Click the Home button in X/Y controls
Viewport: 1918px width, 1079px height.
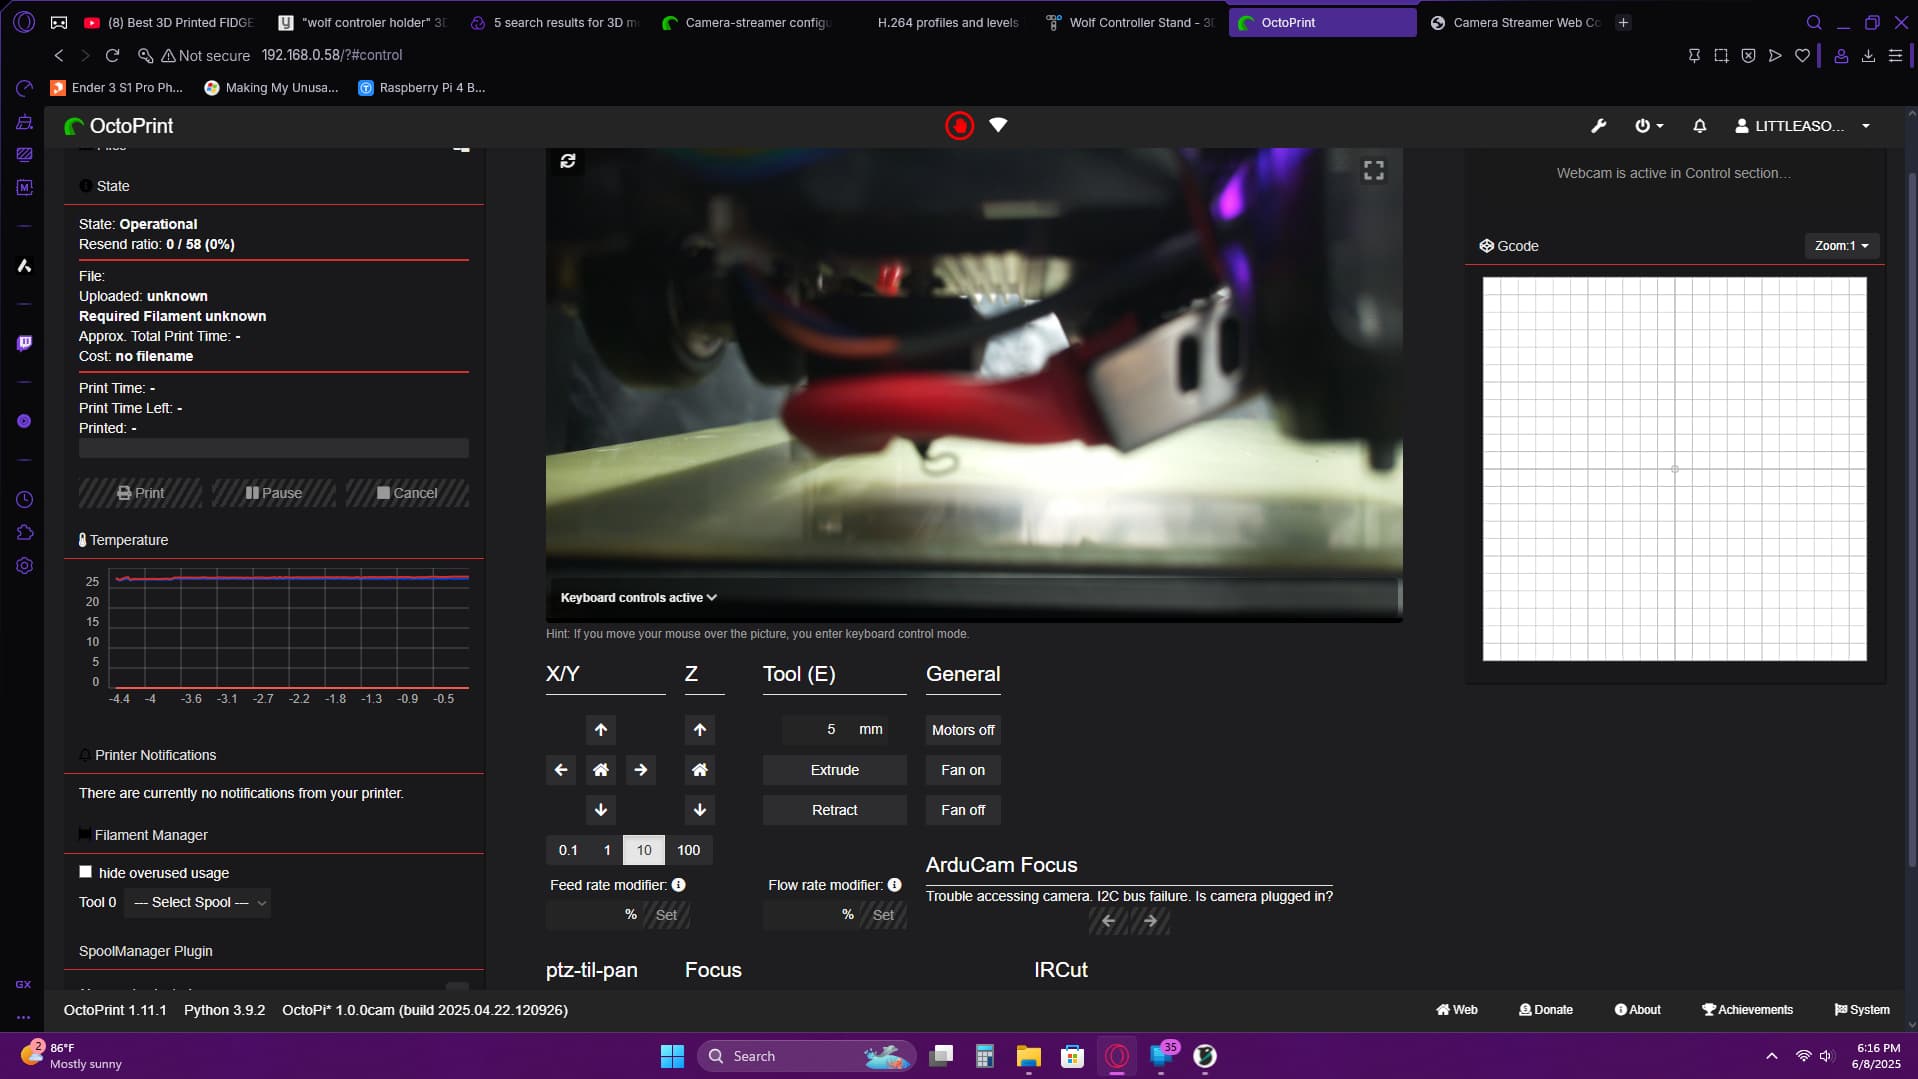click(600, 769)
